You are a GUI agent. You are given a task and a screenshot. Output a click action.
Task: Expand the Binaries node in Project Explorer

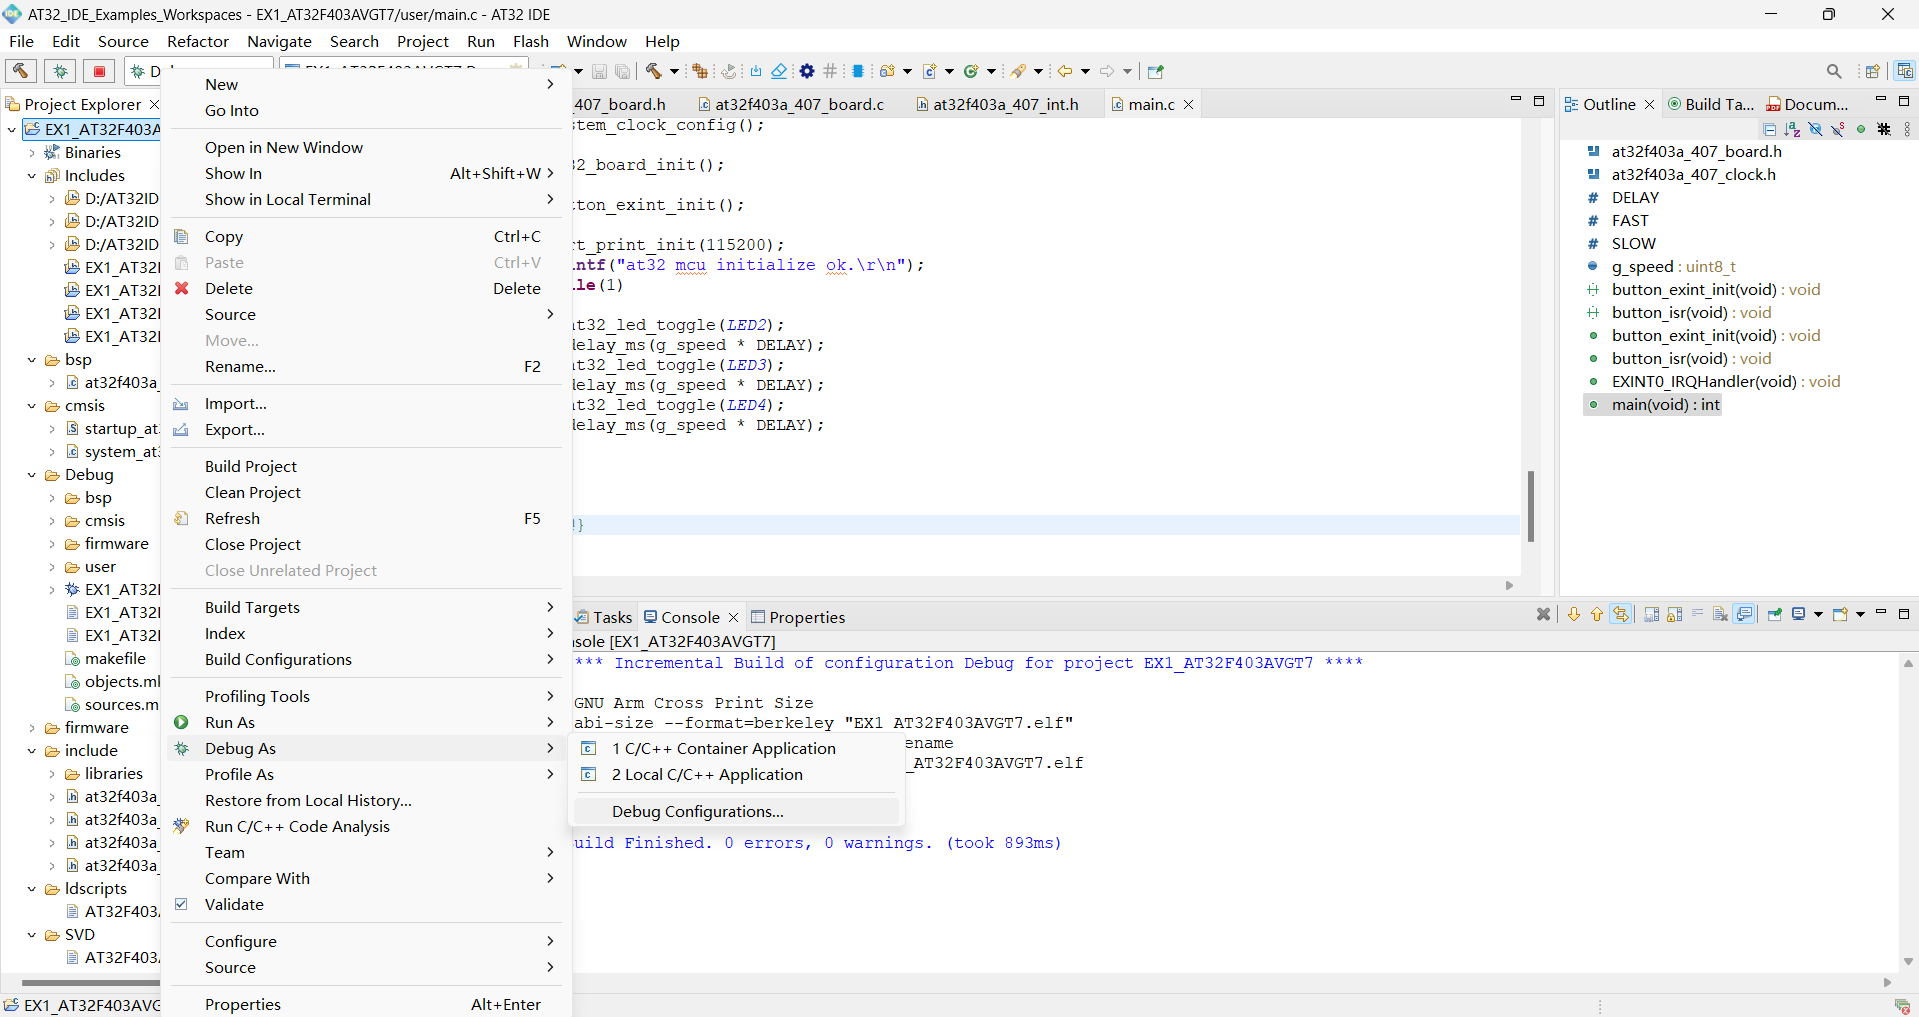pyautogui.click(x=32, y=153)
